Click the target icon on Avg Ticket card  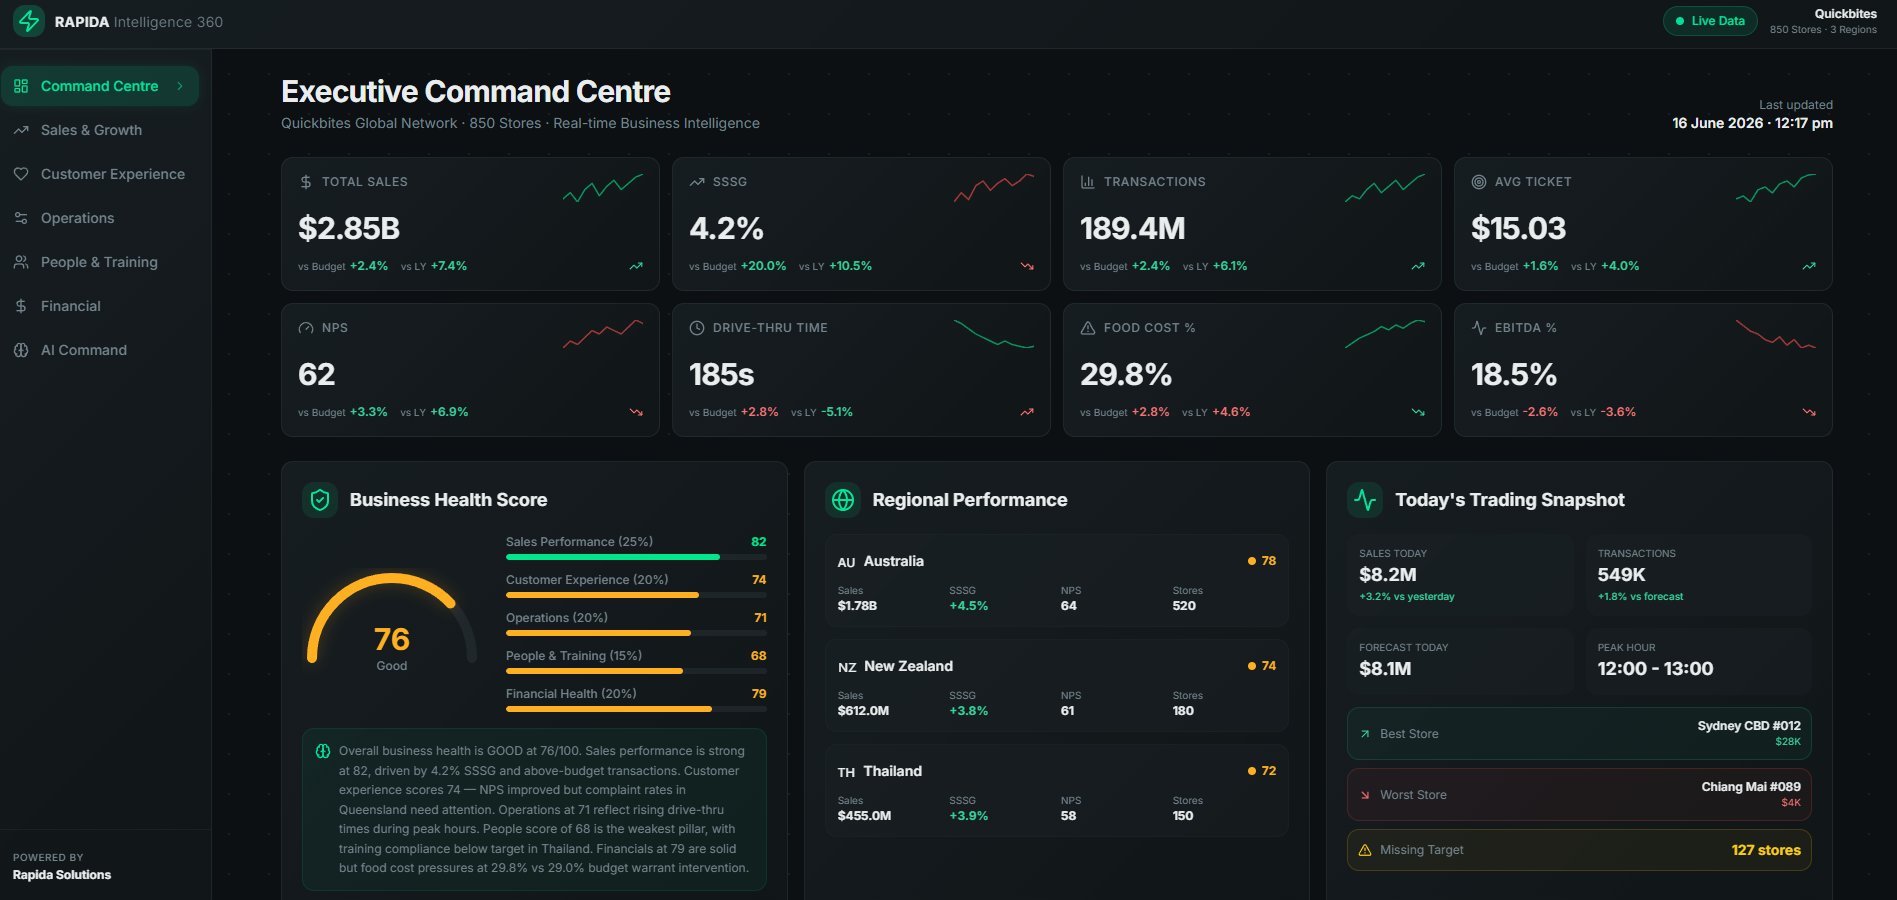pyautogui.click(x=1479, y=182)
